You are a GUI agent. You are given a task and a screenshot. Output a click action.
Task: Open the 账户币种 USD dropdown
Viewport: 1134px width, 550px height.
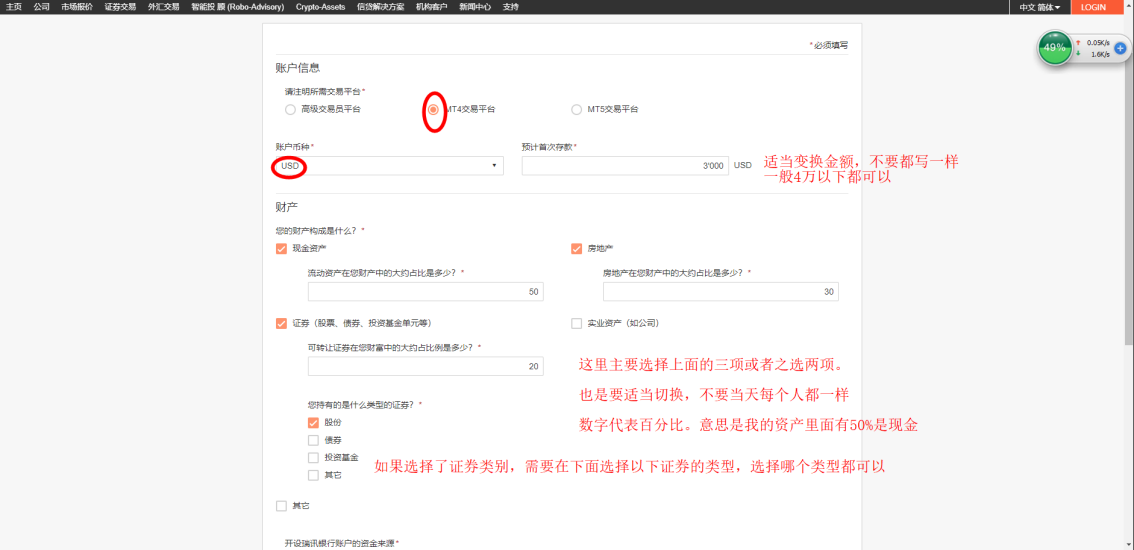pyautogui.click(x=389, y=166)
